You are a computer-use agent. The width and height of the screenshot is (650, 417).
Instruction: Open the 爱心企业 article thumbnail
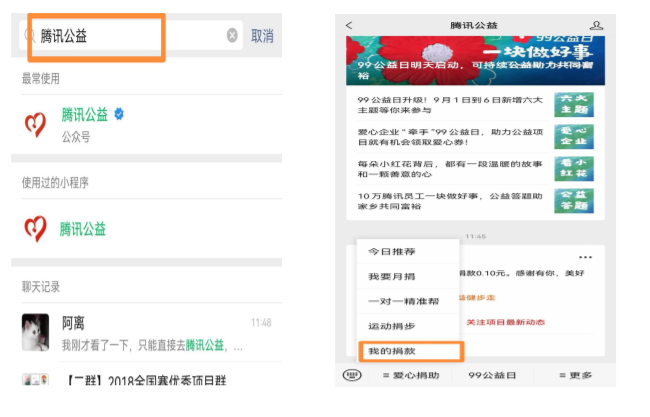pos(573,135)
